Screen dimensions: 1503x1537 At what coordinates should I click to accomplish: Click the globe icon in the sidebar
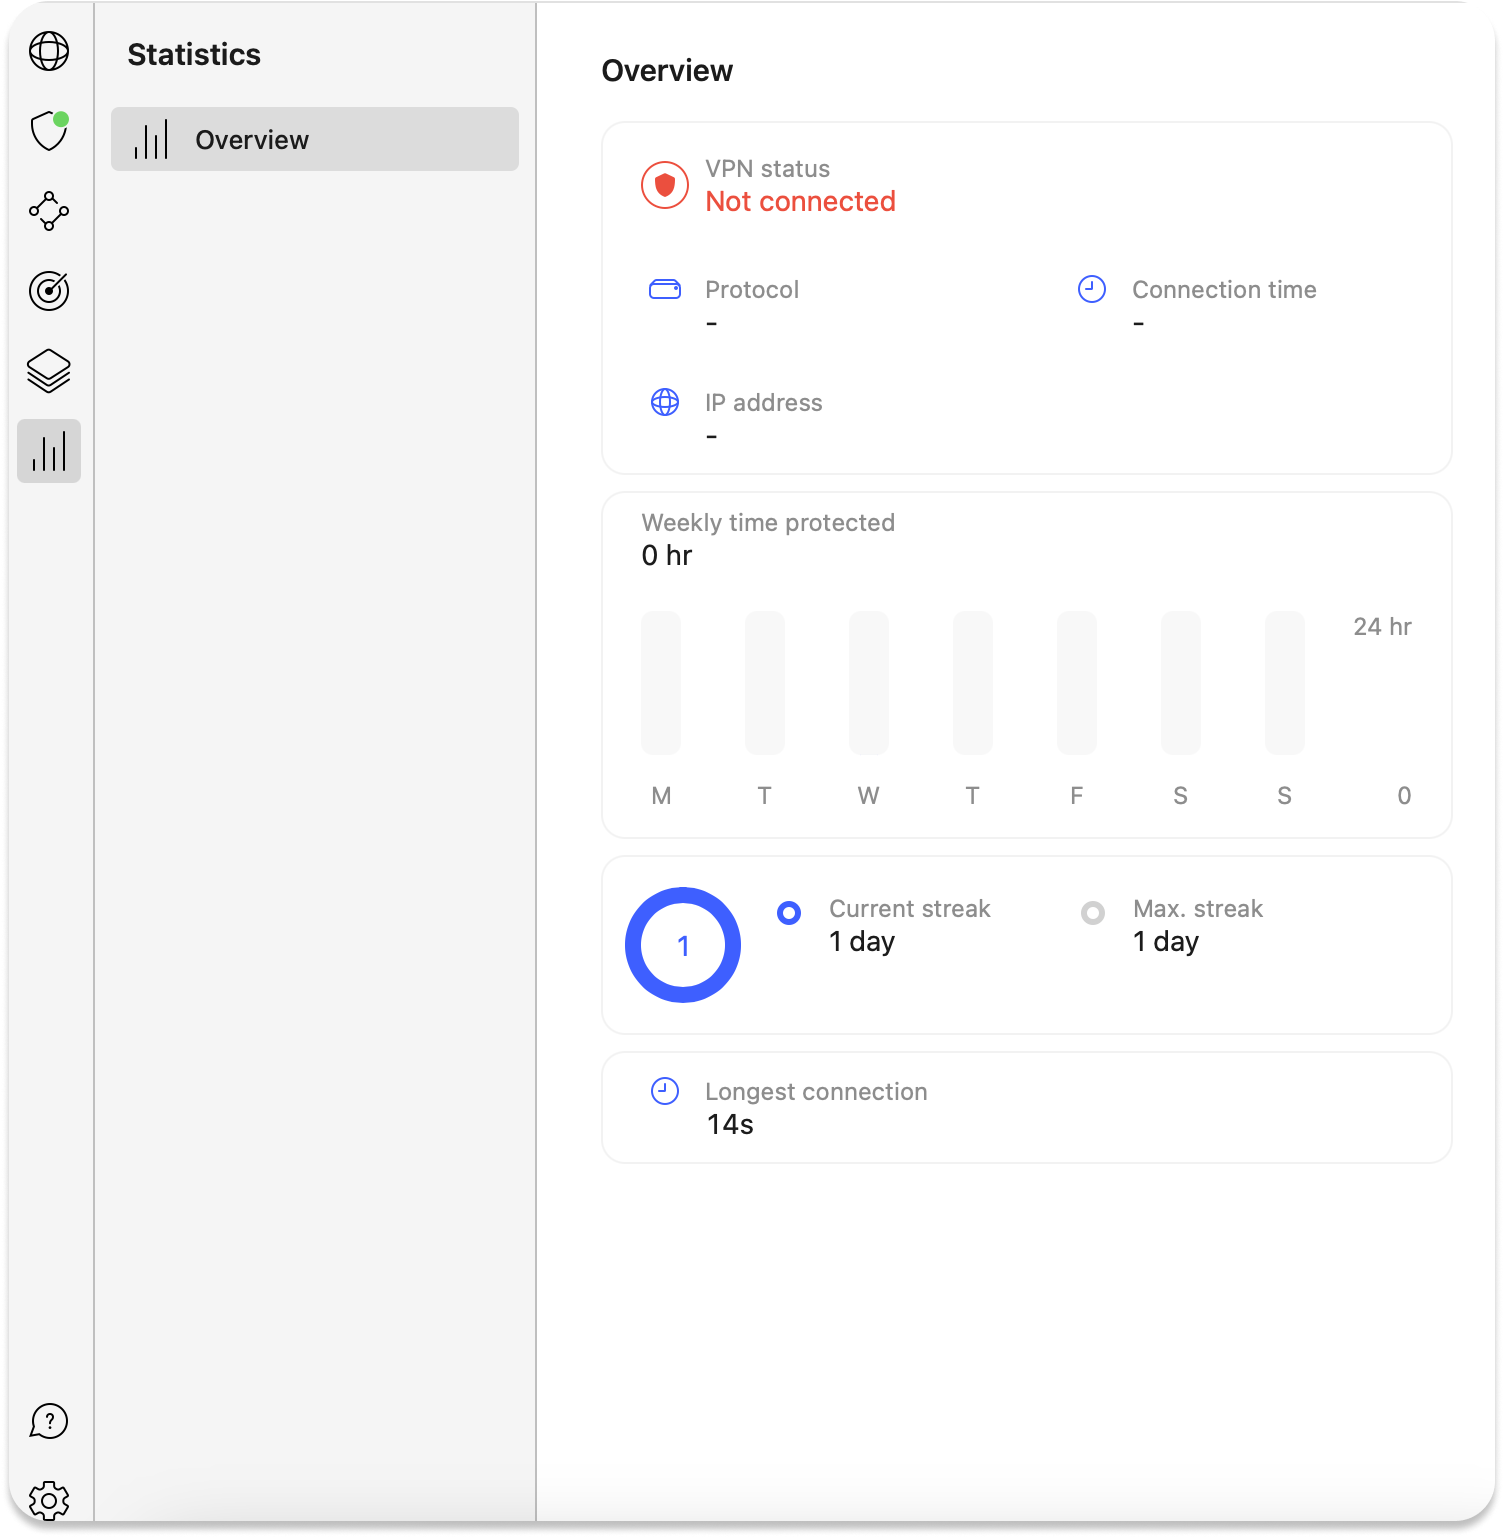point(49,51)
